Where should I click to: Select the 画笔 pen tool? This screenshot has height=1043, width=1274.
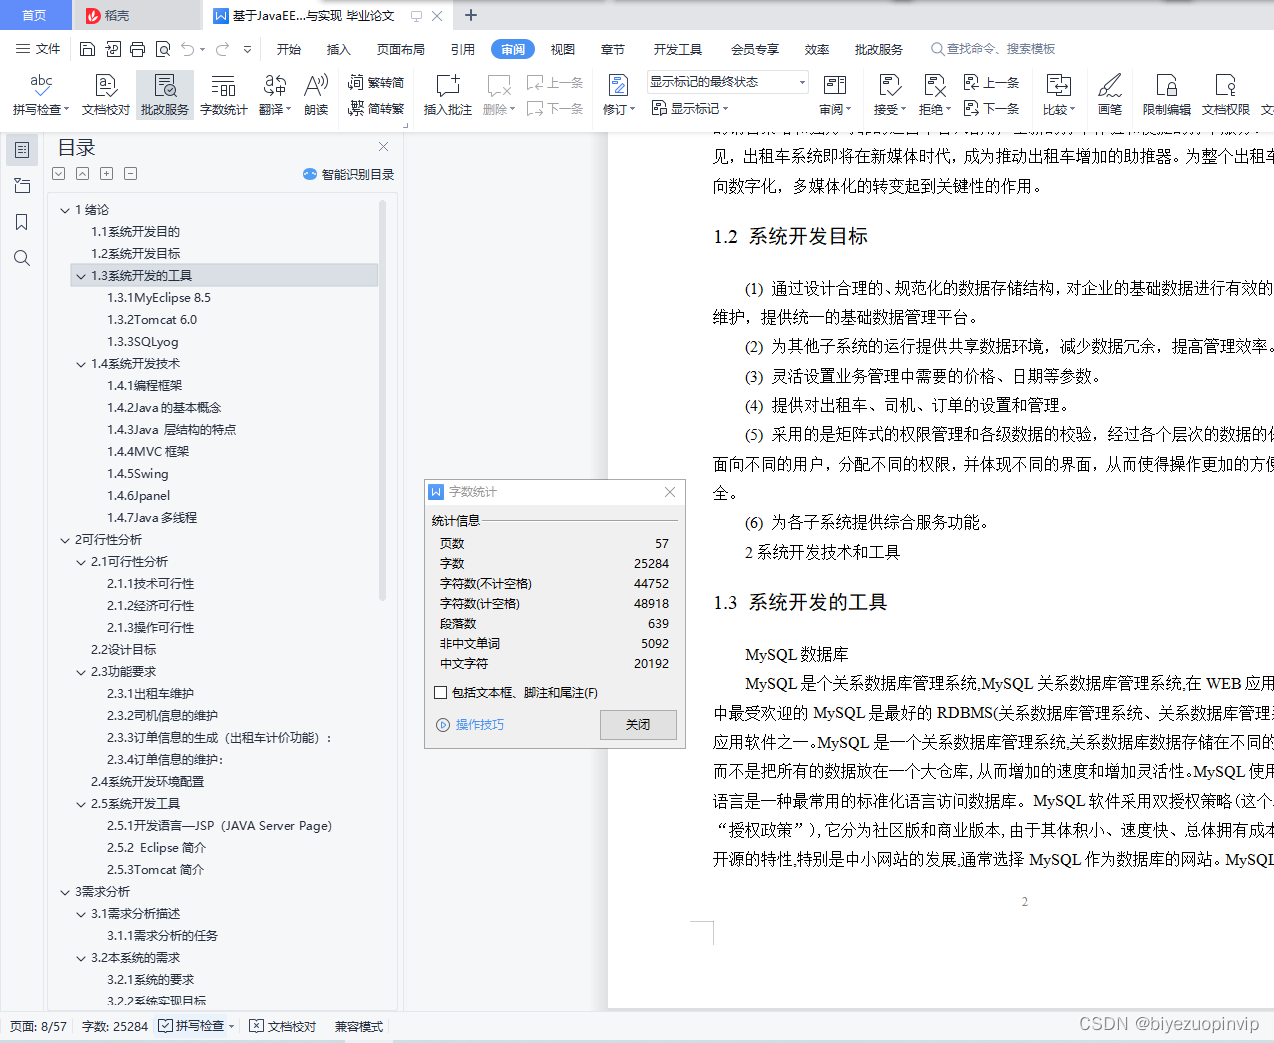pyautogui.click(x=1110, y=95)
